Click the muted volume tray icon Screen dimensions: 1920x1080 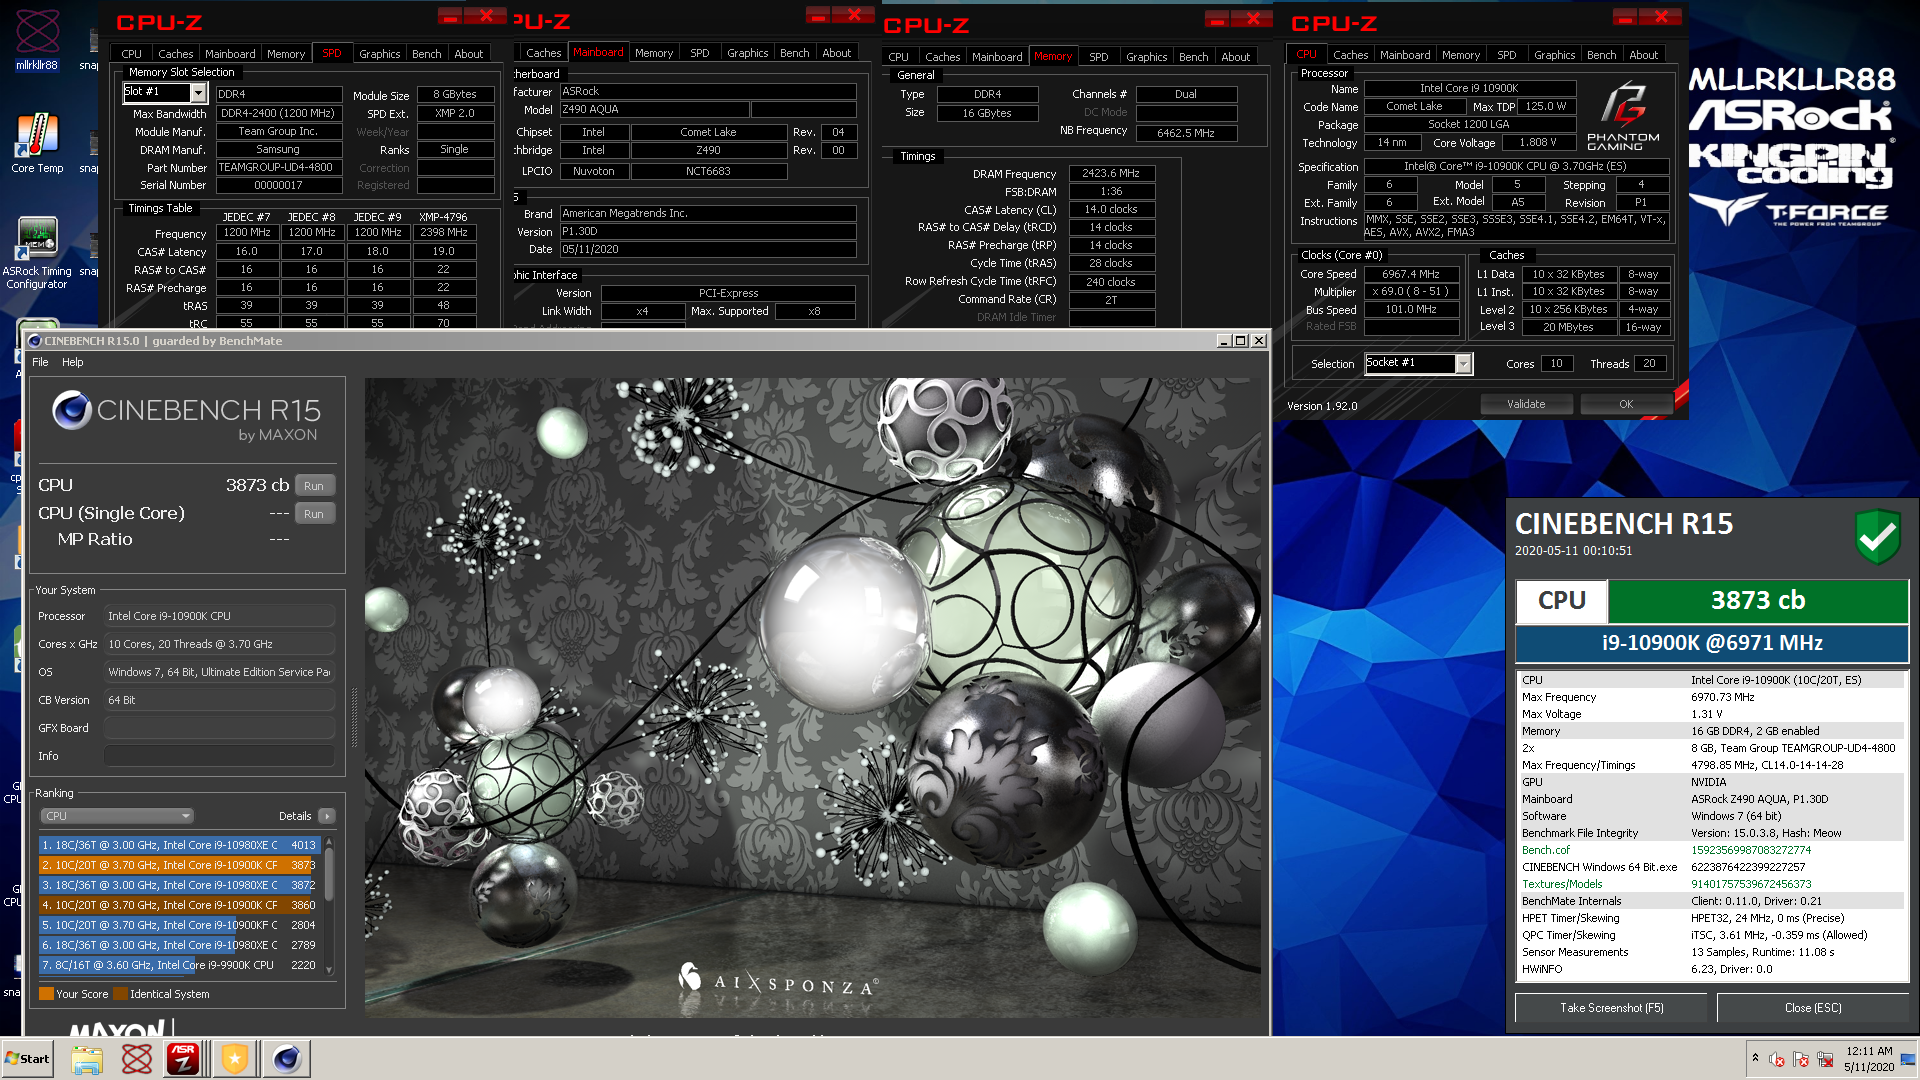point(1777,1059)
